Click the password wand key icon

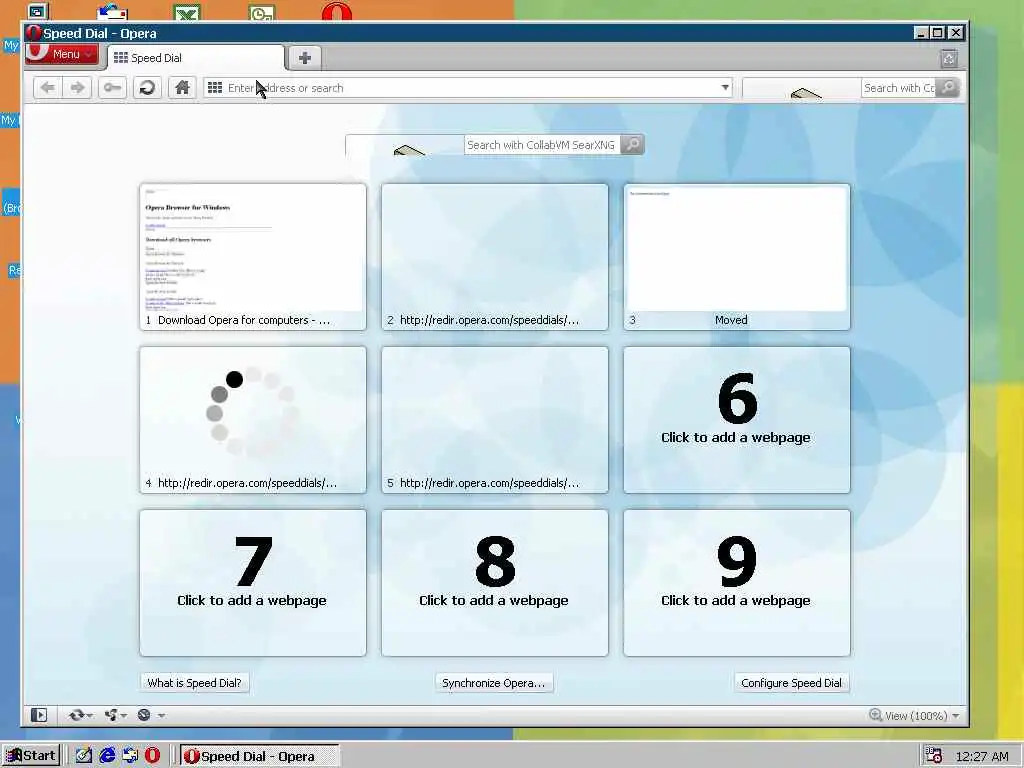pos(112,88)
